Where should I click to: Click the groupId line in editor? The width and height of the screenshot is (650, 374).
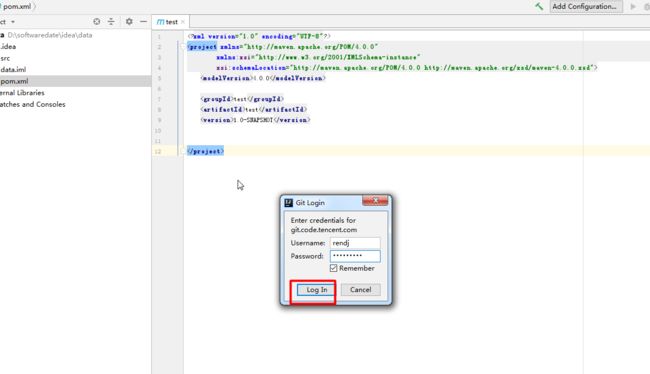[x=242, y=99]
